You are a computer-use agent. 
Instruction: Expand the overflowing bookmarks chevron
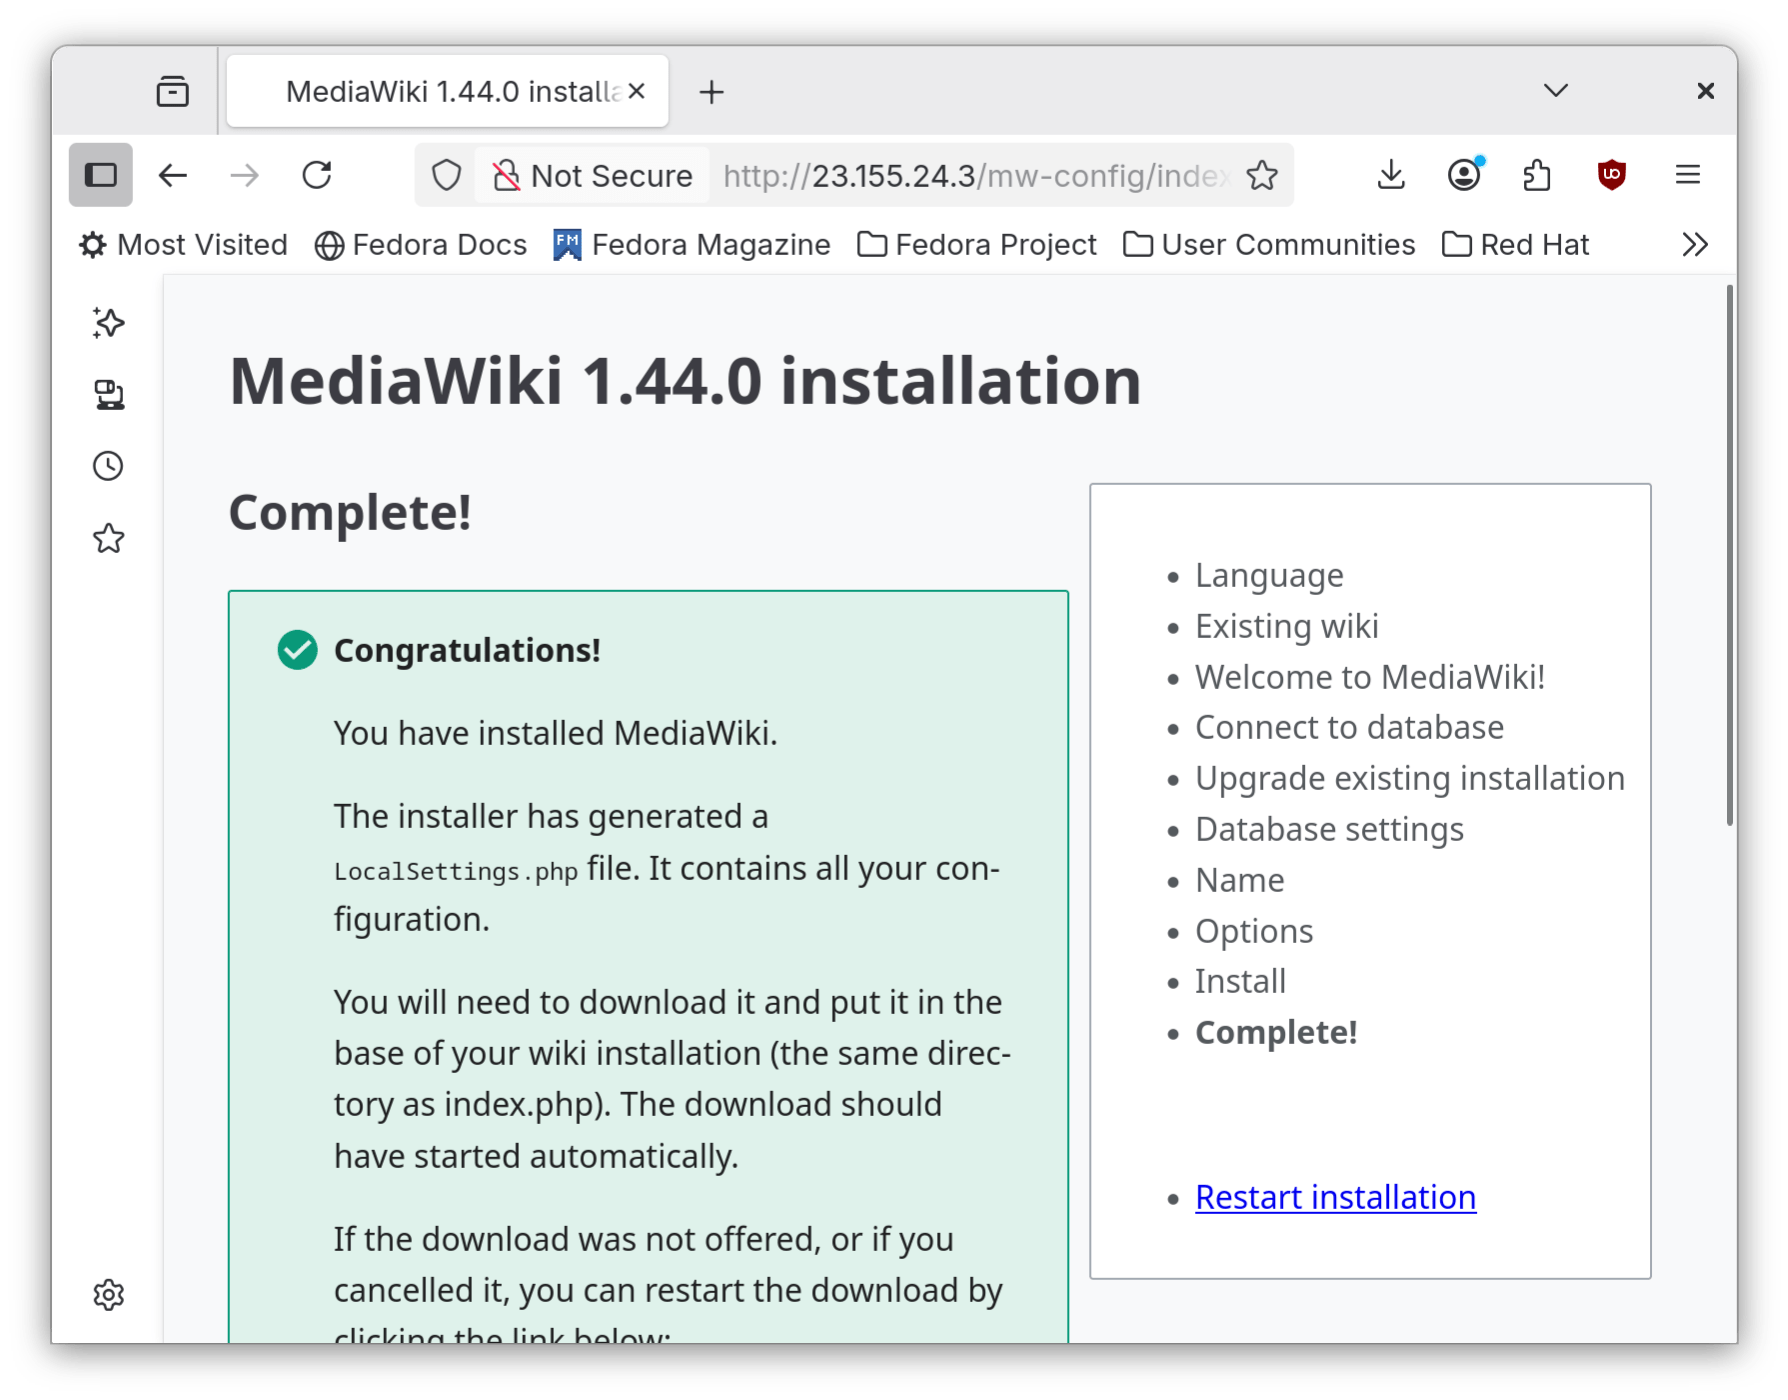[1694, 243]
